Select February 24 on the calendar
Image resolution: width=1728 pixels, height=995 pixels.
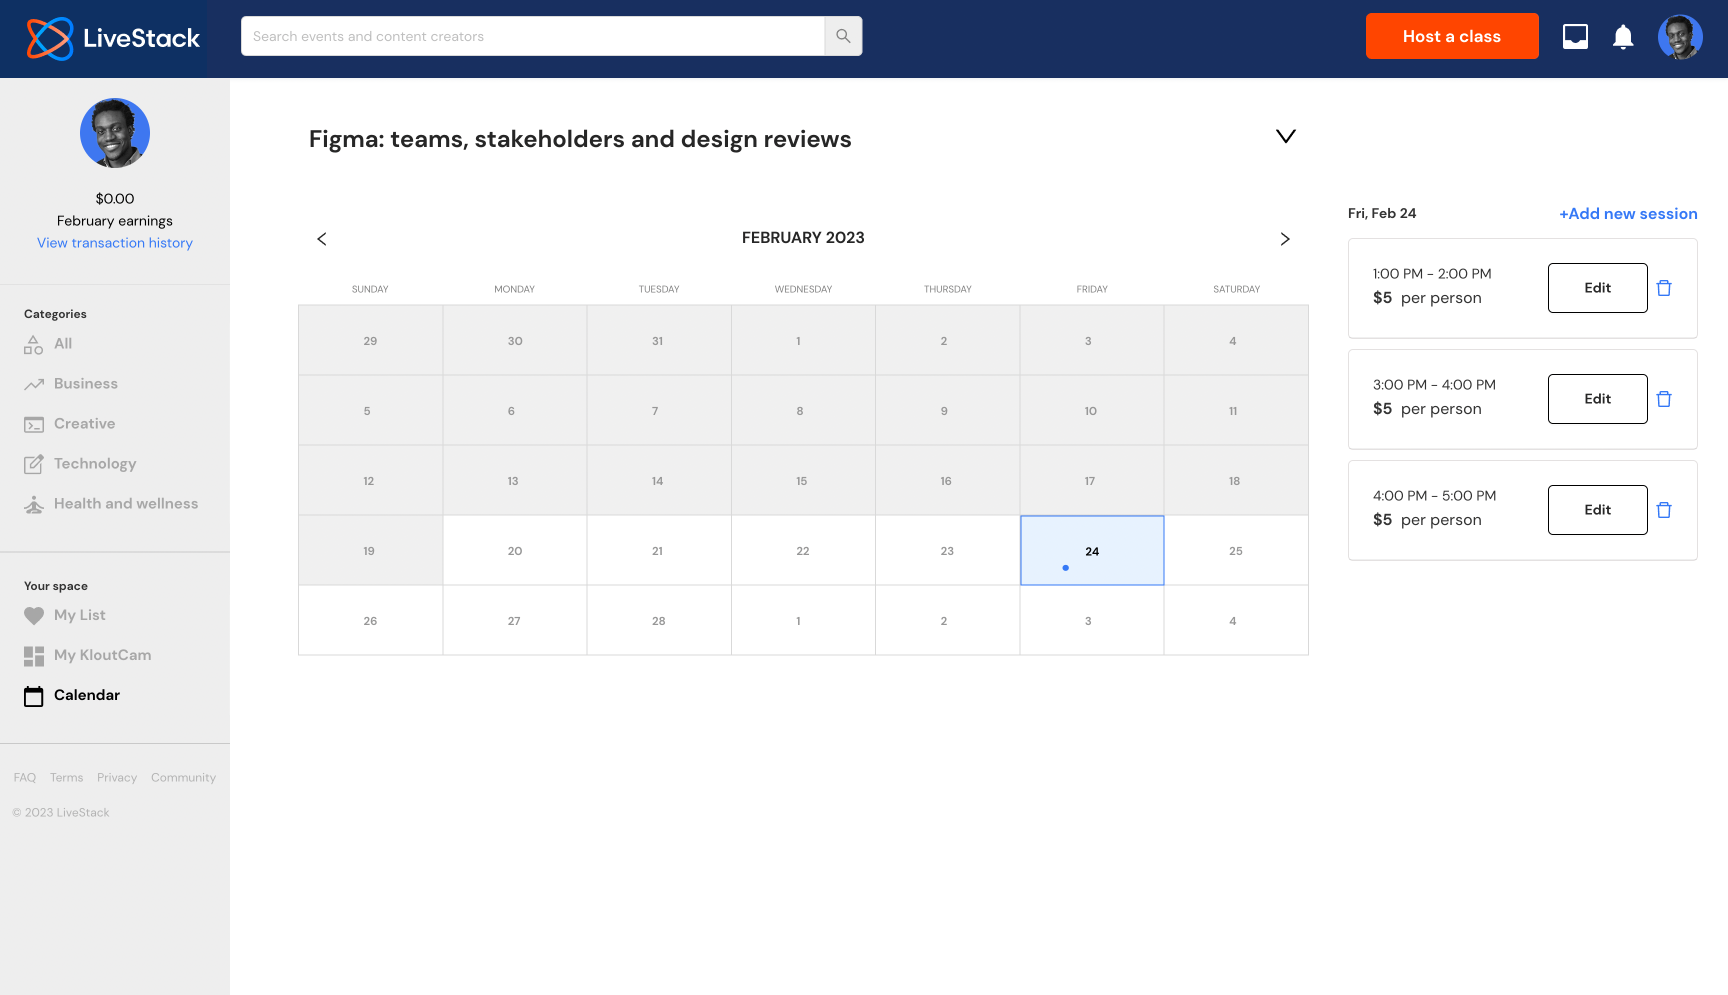1092,551
